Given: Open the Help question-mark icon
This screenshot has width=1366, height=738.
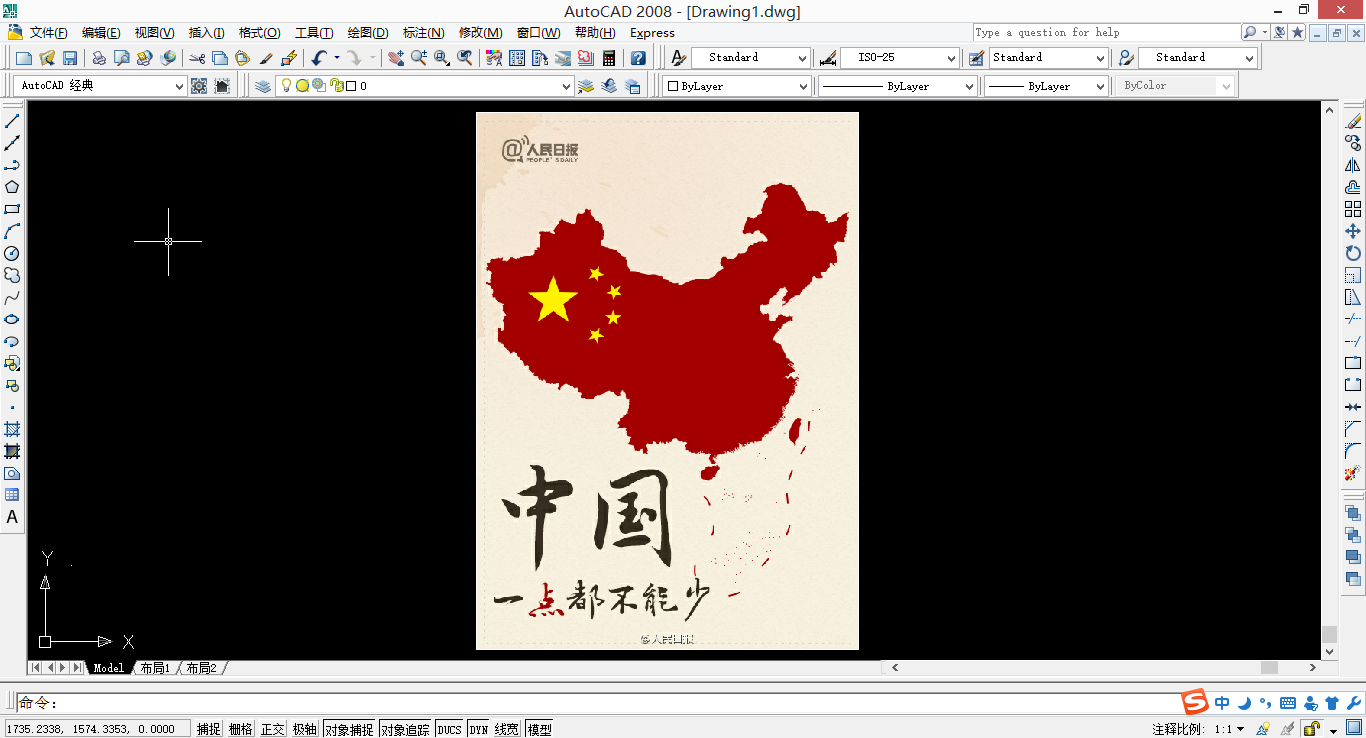Looking at the screenshot, I should coord(638,58).
